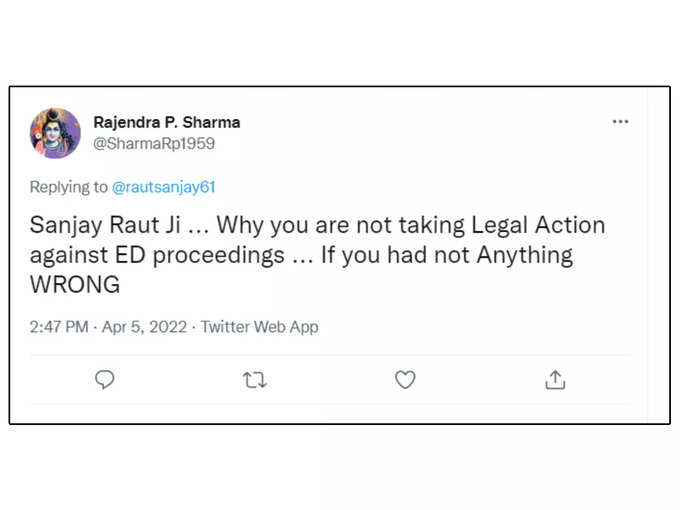Screen dimensions: 680x510
Task: Retweet this tweet using the retweet icon
Action: (255, 380)
